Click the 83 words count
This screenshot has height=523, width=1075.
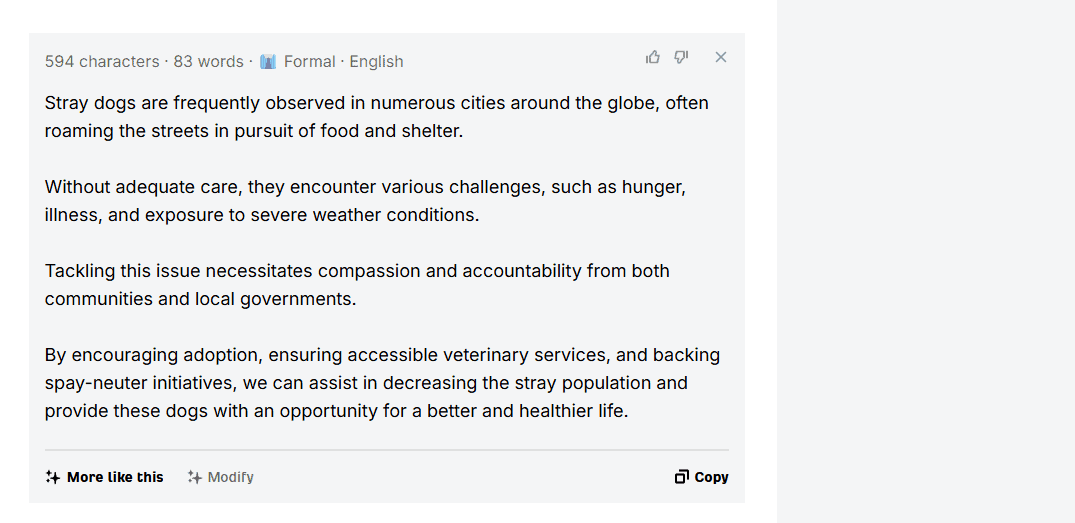208,62
